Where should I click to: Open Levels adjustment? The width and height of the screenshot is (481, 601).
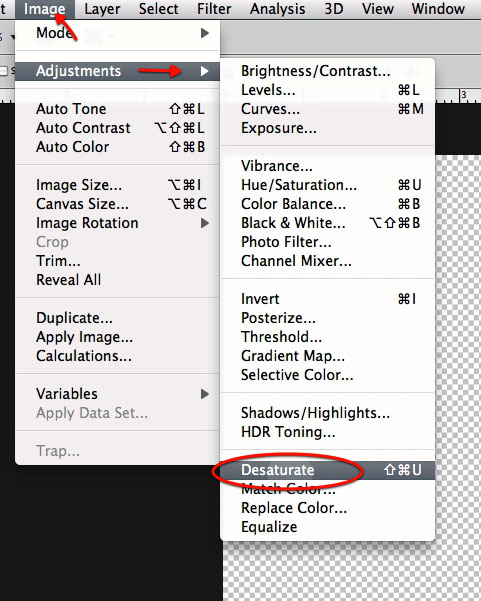point(328,90)
